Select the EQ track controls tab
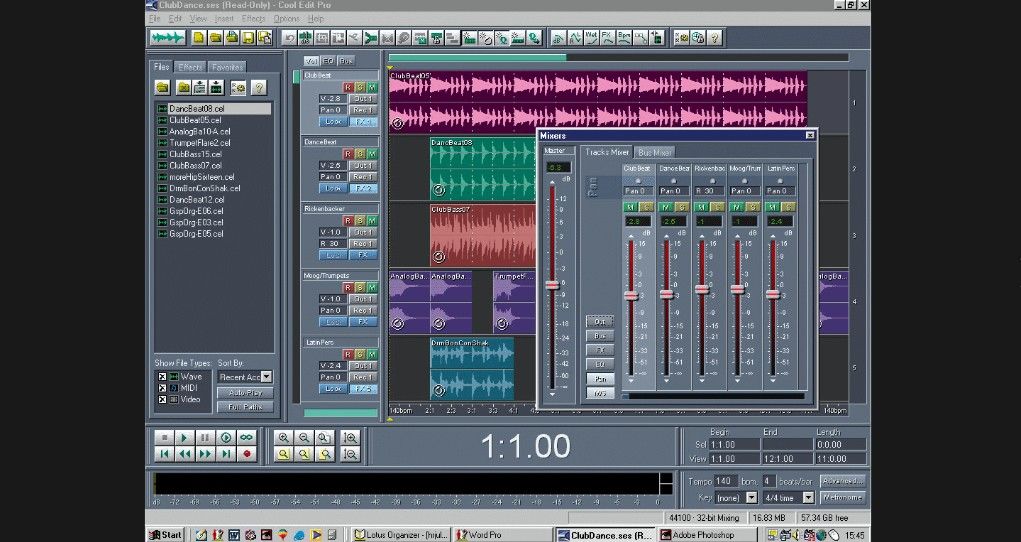This screenshot has width=1021, height=542. pos(328,61)
